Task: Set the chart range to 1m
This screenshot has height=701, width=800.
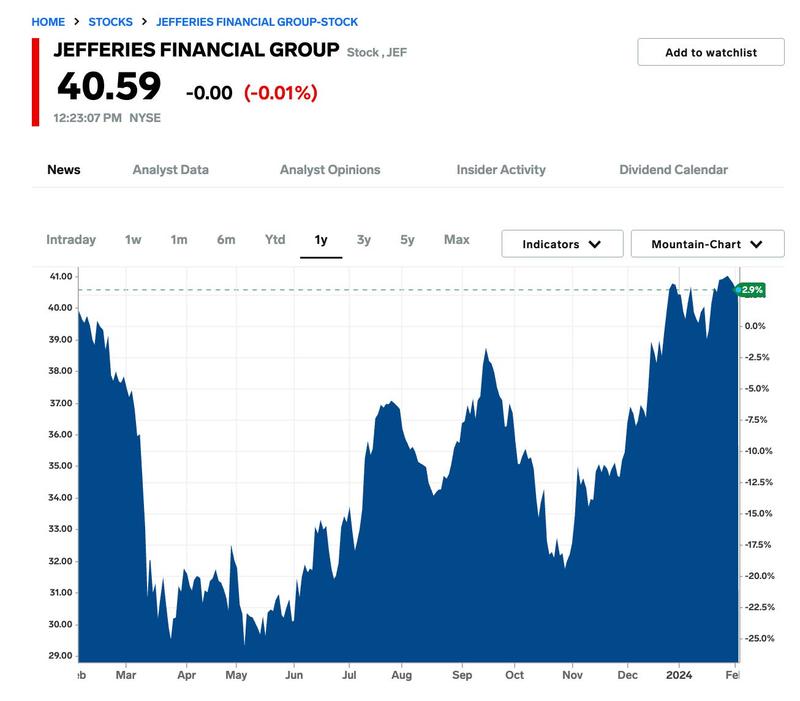Action: (179, 240)
